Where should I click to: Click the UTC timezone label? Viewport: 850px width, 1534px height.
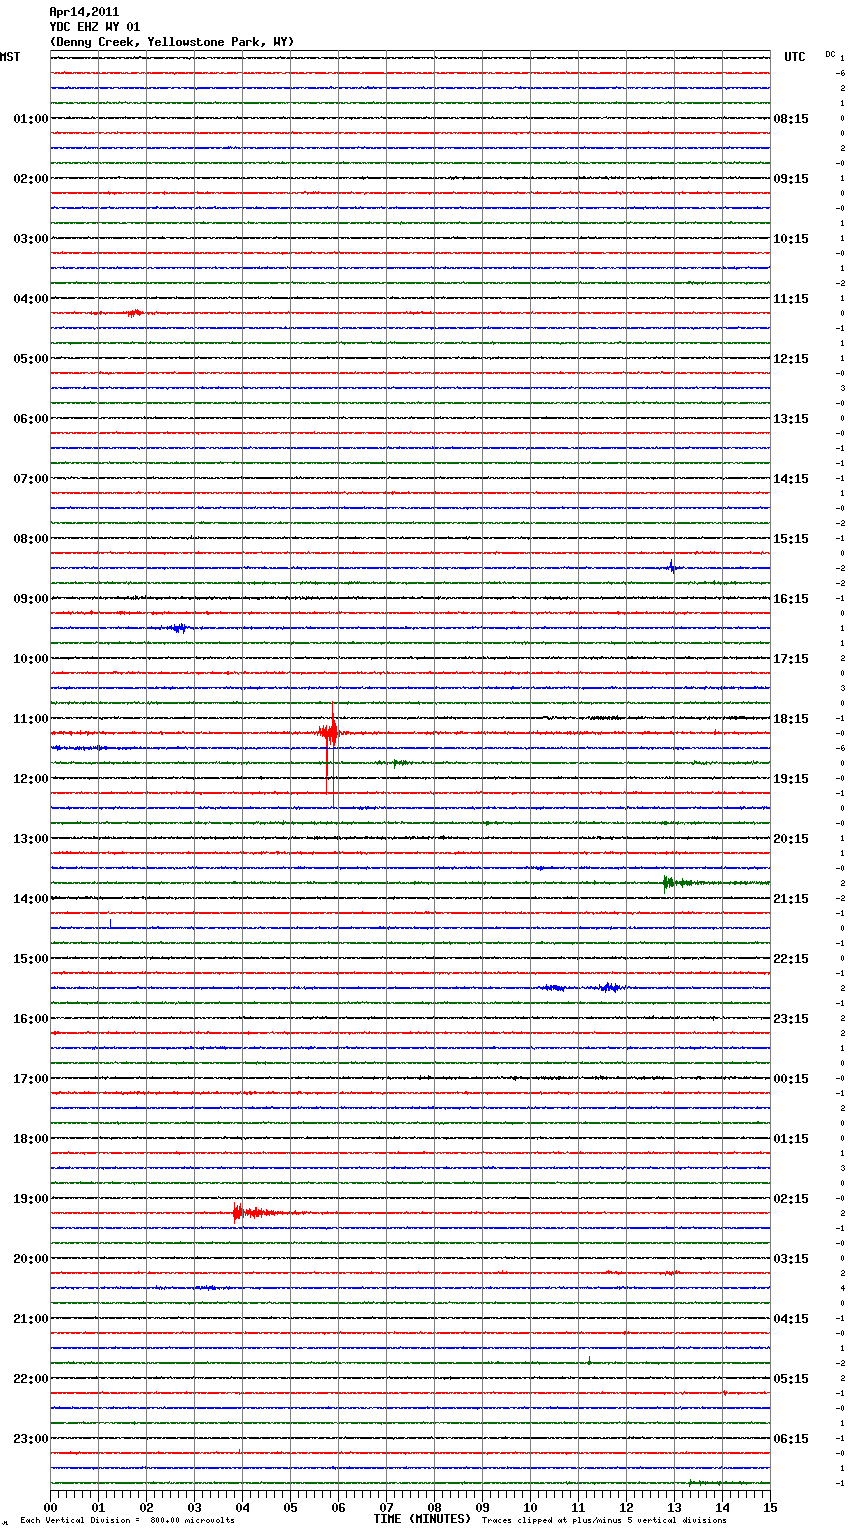795,57
